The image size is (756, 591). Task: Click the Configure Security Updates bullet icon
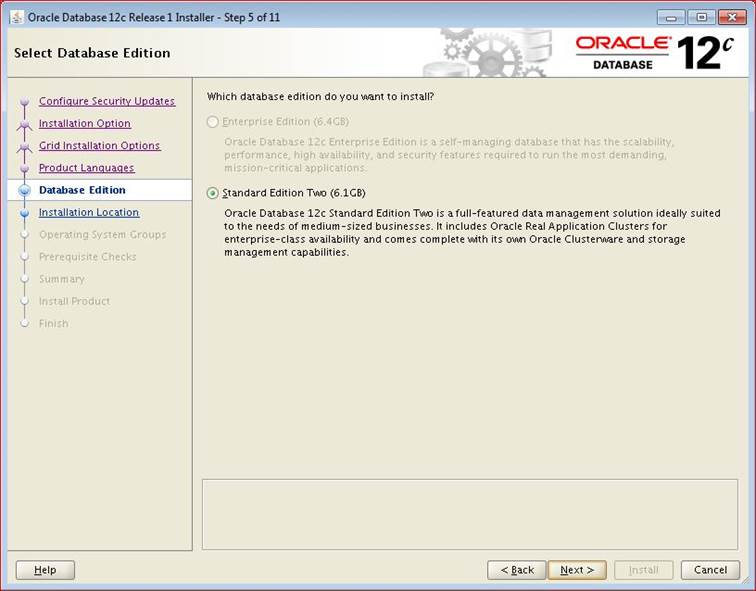pos(24,102)
